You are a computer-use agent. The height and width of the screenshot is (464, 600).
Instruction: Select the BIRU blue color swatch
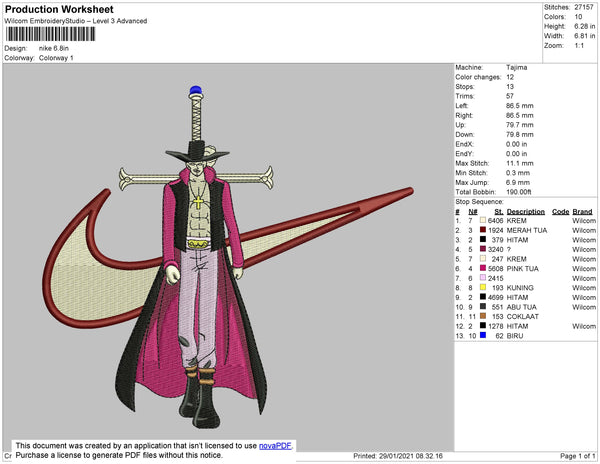point(483,335)
